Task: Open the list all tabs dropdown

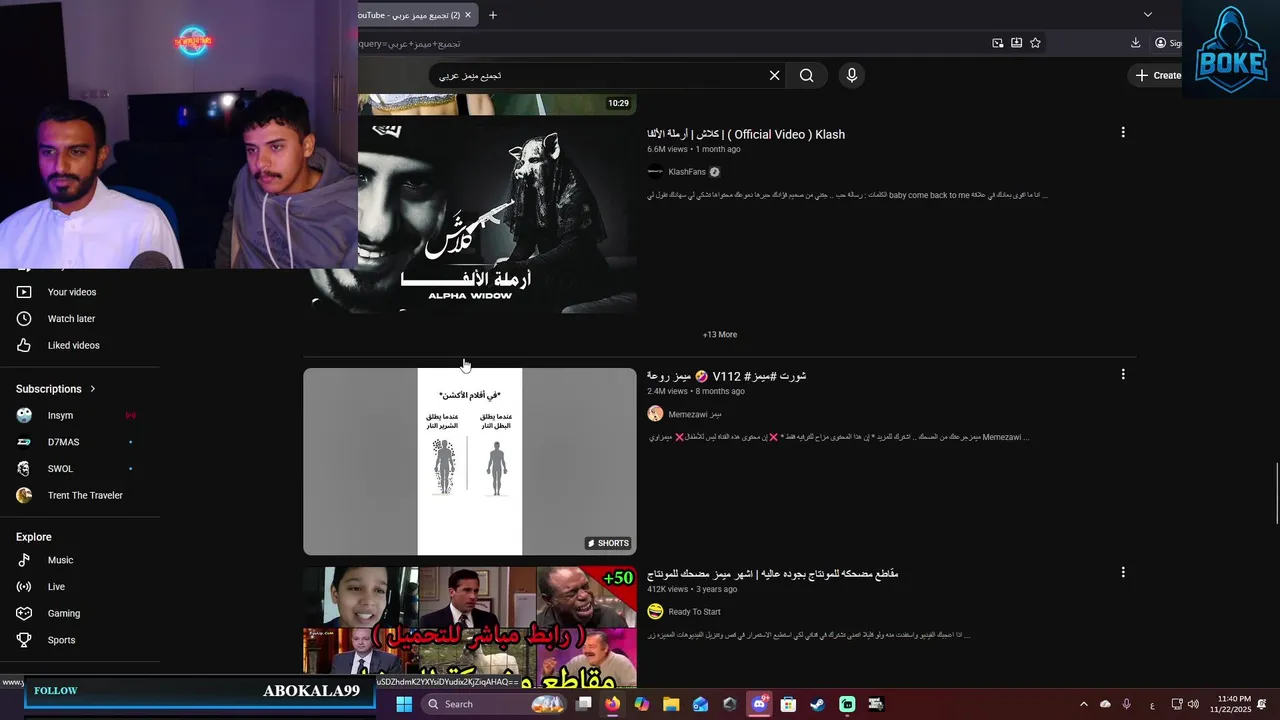Action: 1148,15
